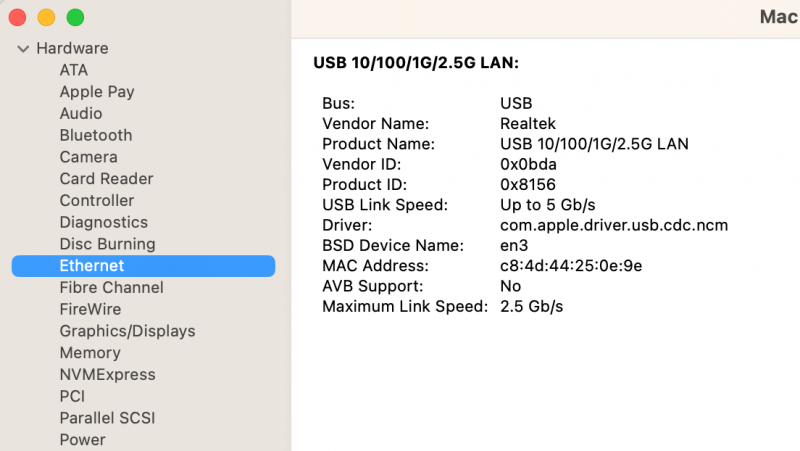Select Memory in the sidebar

90,353
